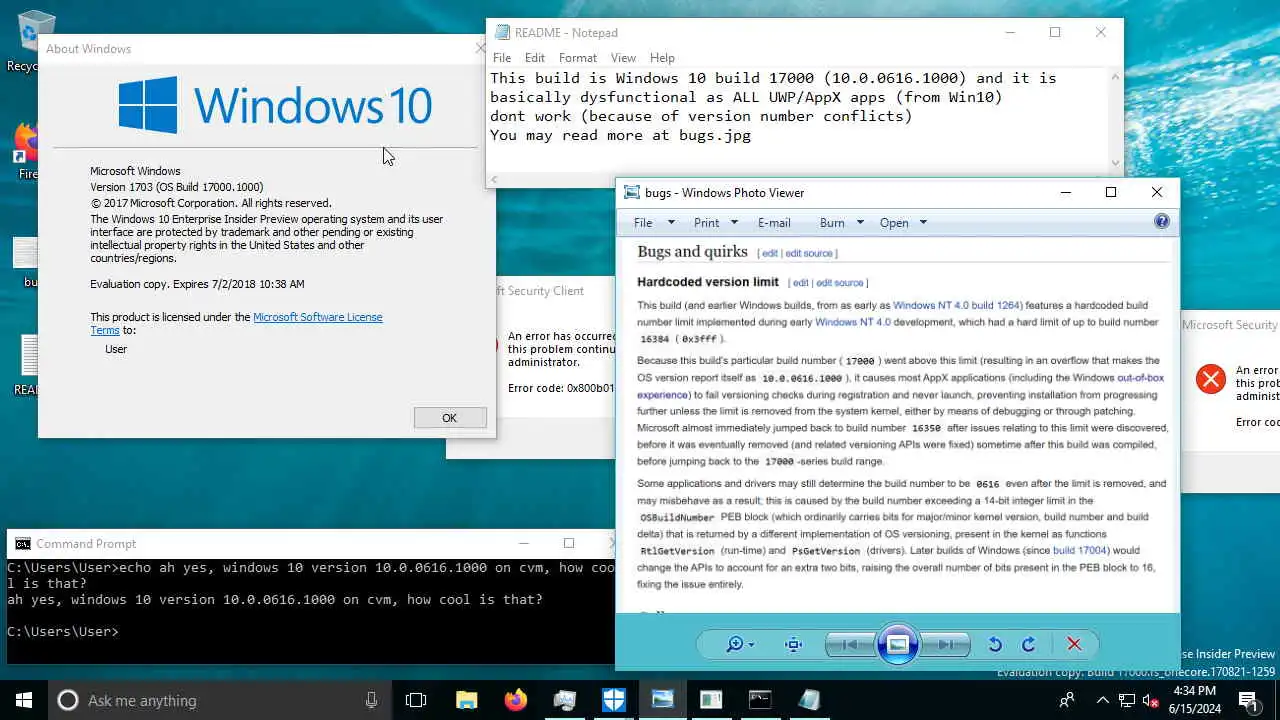The image size is (1280, 720).
Task: Click 'Version 1703 (OS Build 17000.1000)' text
Action: [177, 187]
